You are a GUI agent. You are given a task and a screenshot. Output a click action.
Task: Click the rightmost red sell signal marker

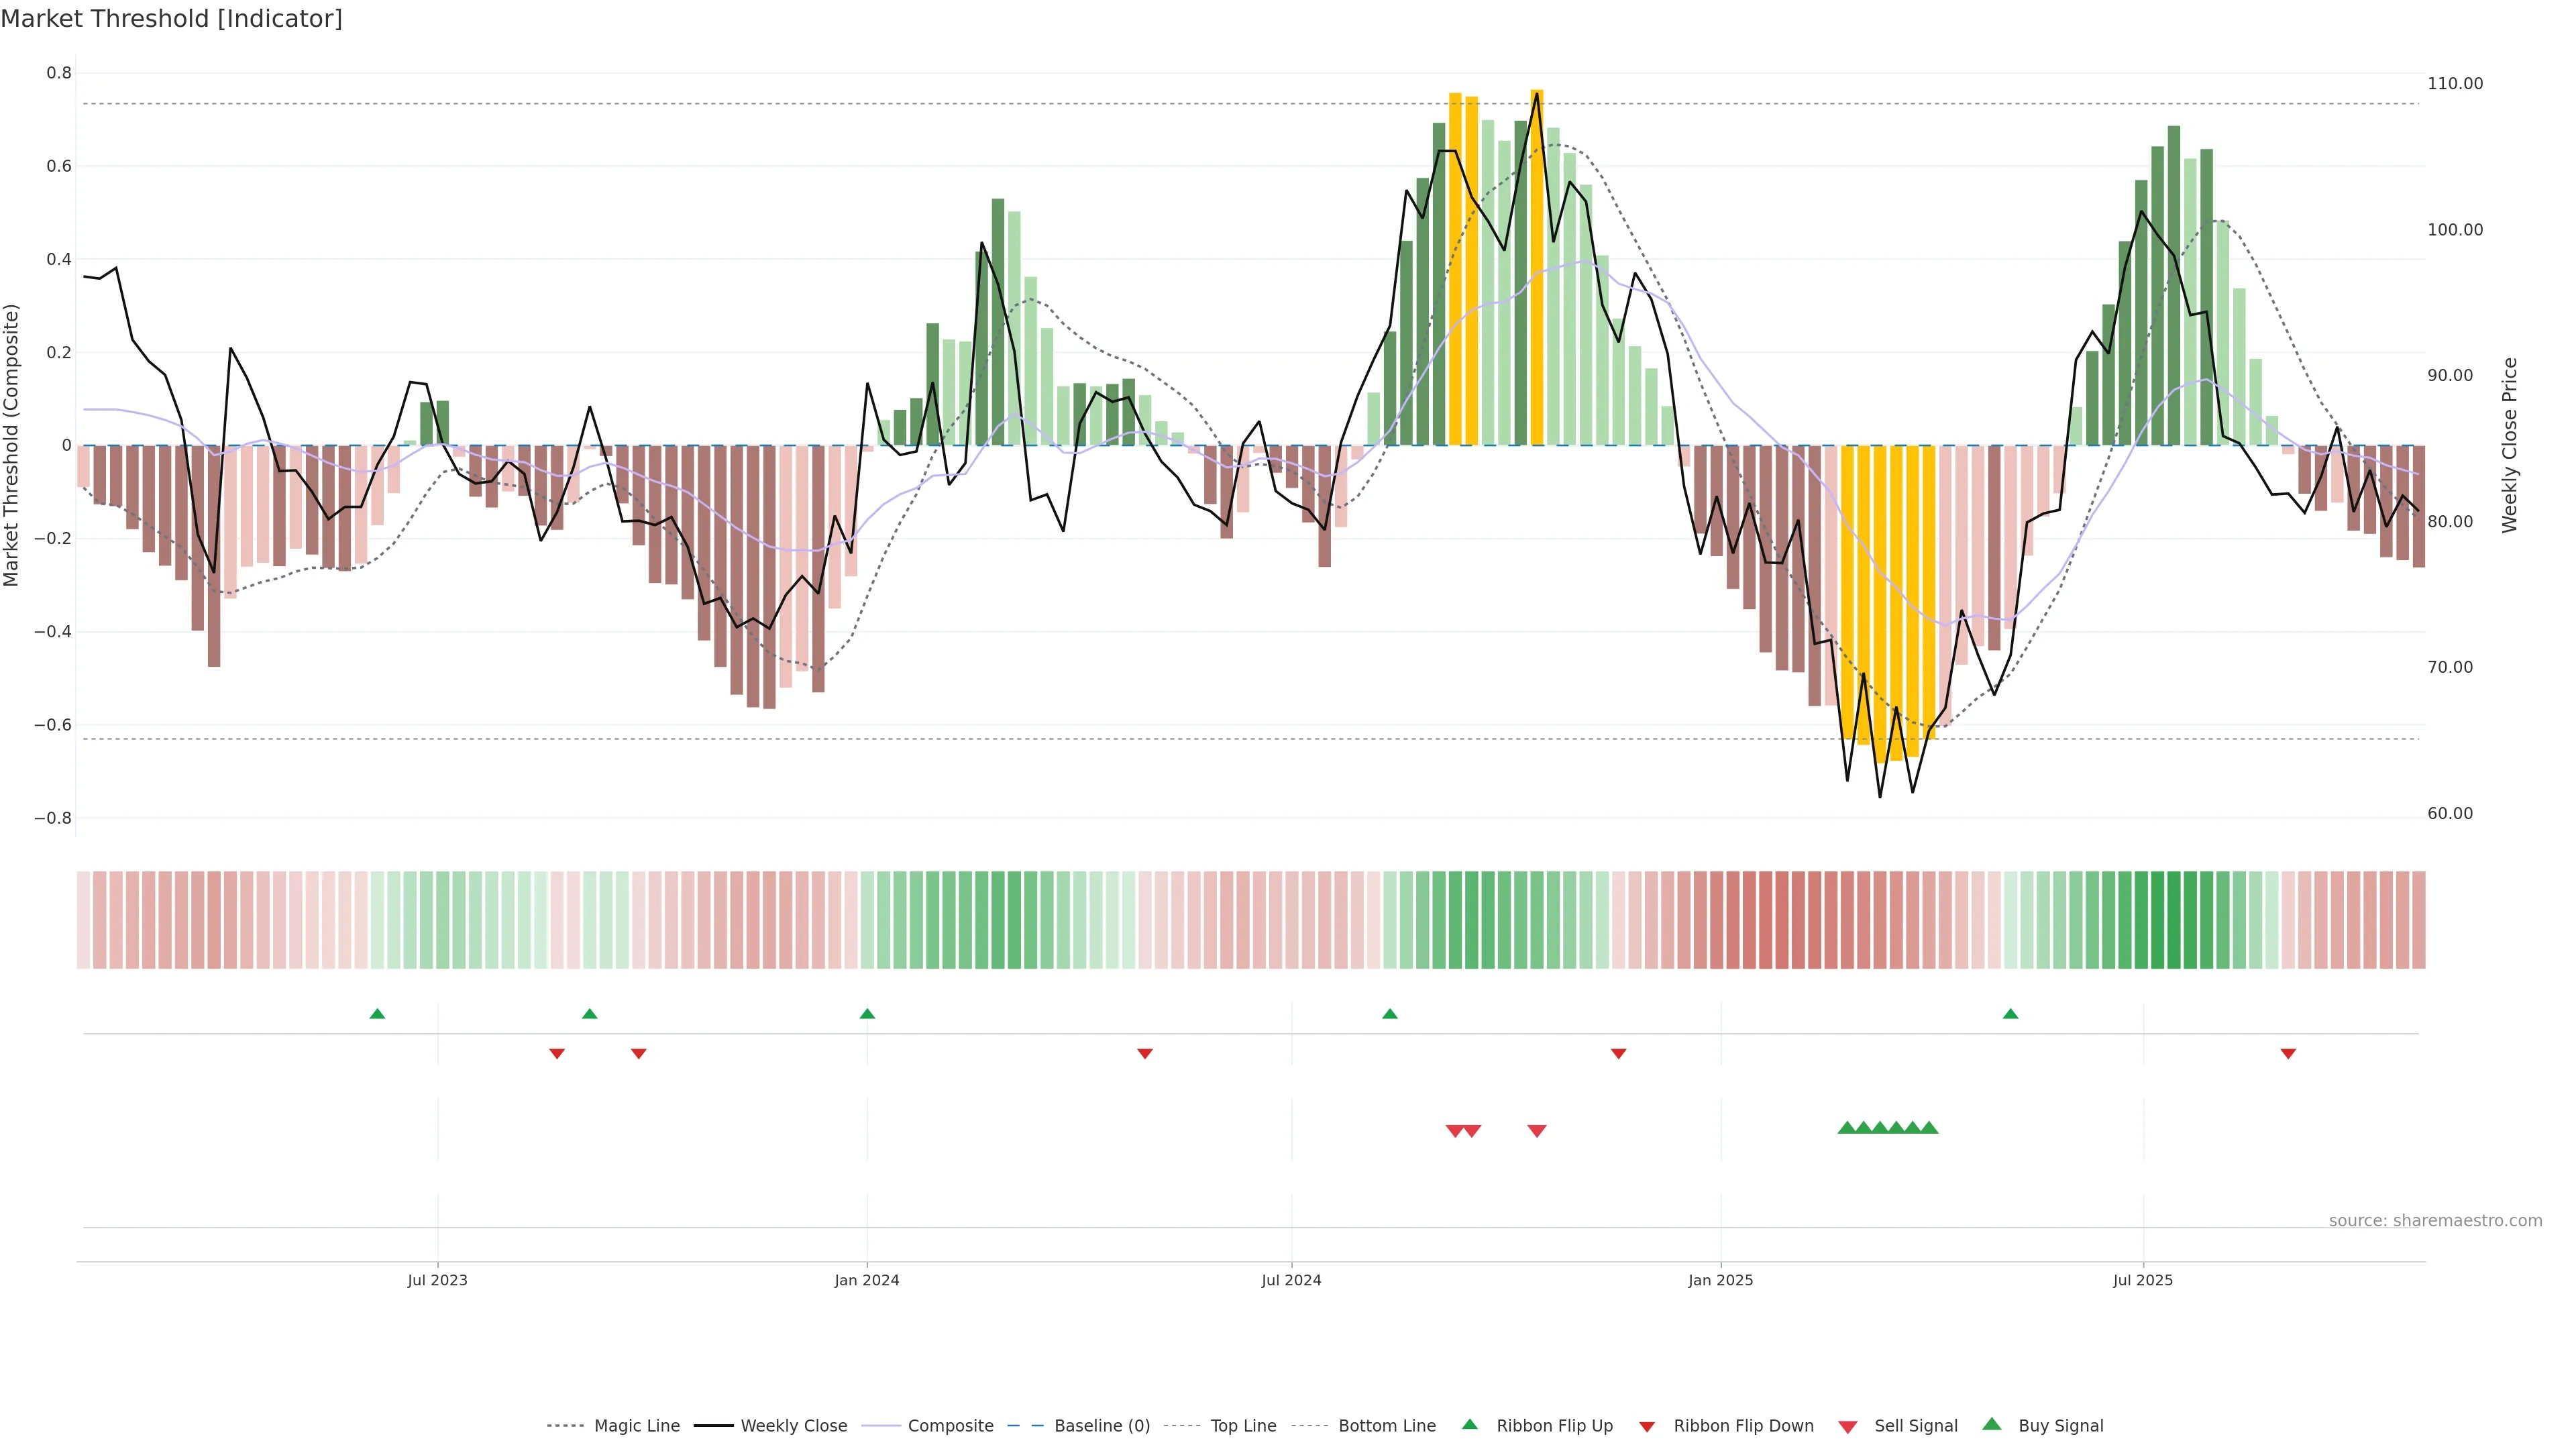[1537, 1131]
